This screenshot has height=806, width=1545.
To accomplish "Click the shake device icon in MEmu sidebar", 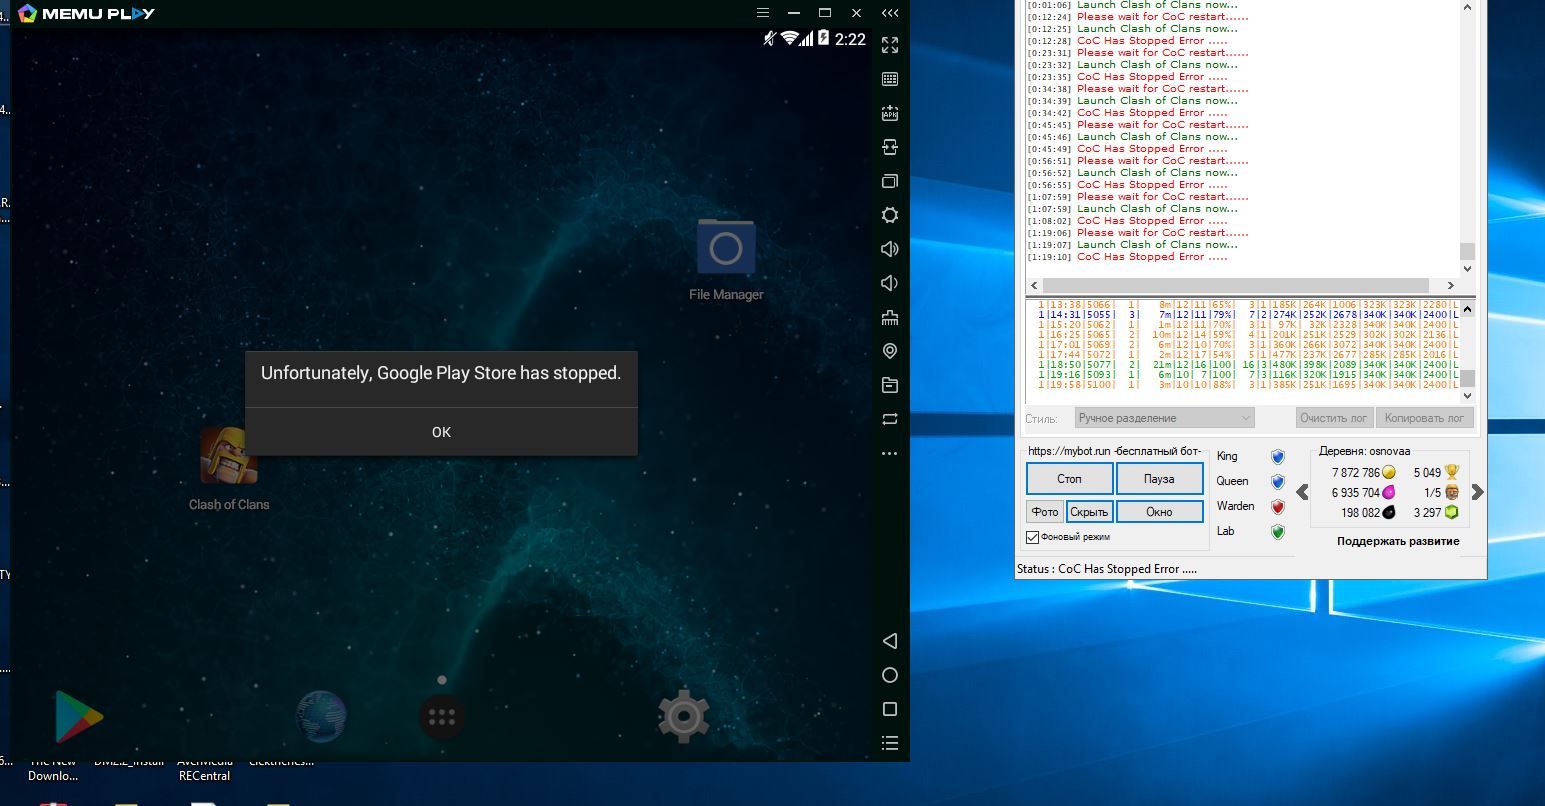I will (x=890, y=147).
